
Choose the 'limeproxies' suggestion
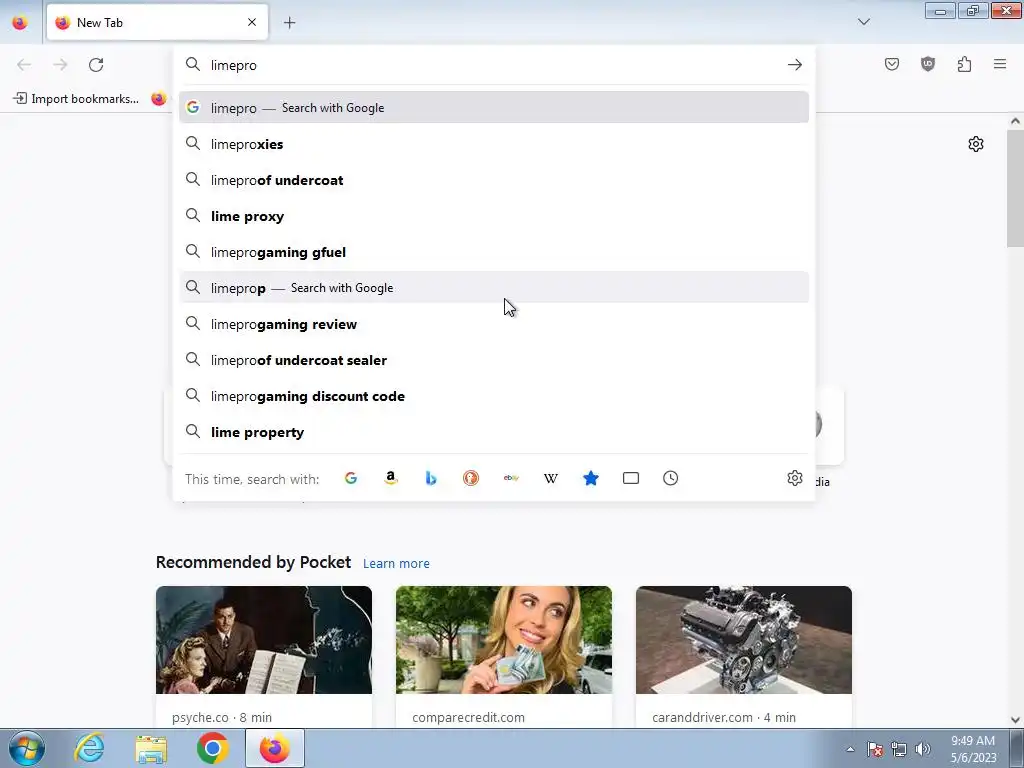click(x=494, y=144)
